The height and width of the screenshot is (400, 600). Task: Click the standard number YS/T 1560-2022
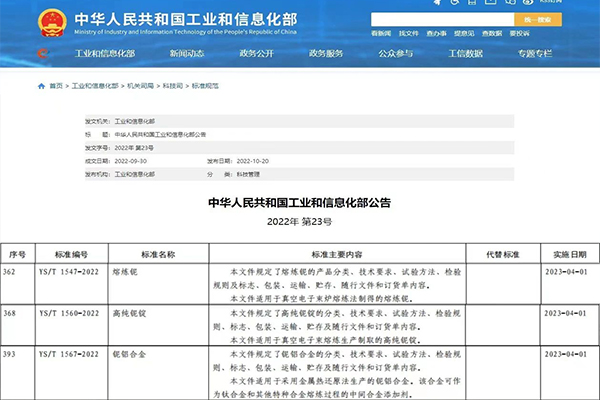(69, 313)
